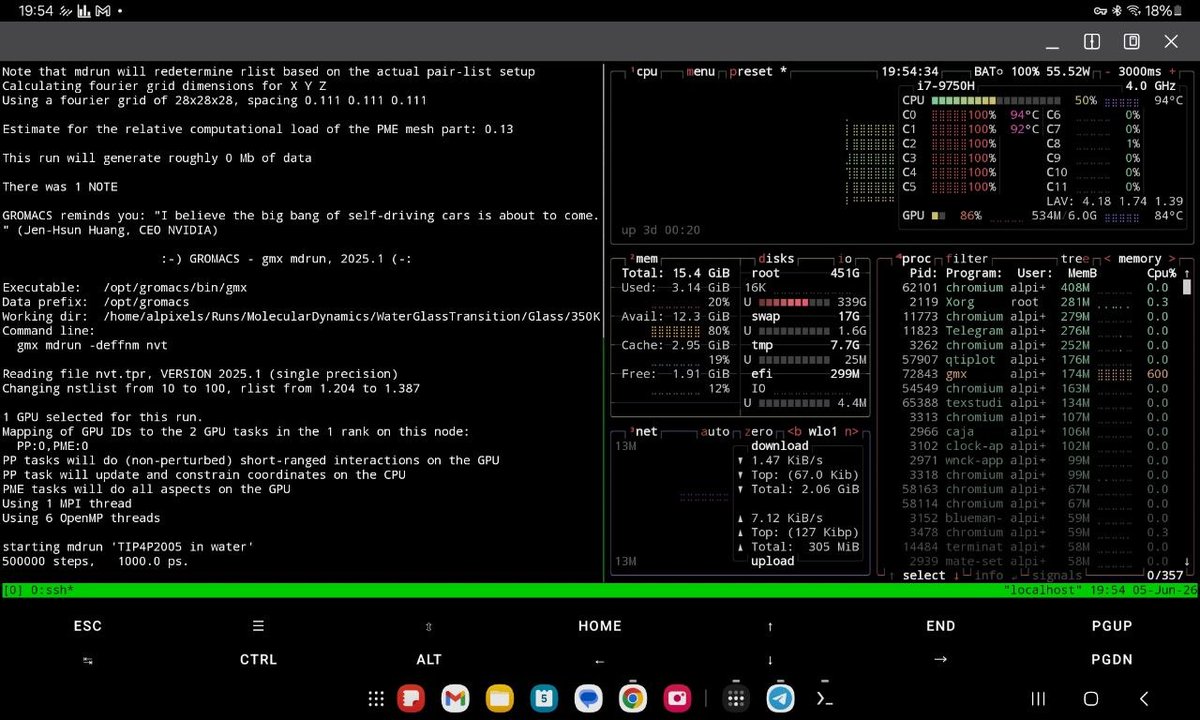
Task: Tap the Android recents navigation button
Action: pos(1038,699)
